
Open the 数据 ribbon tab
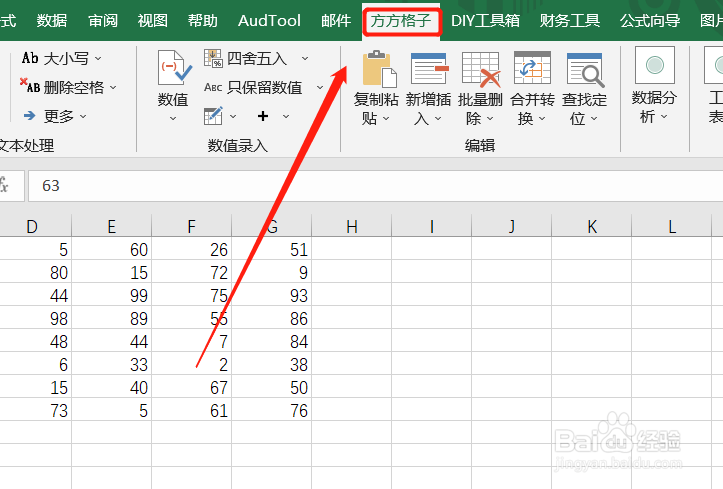point(52,21)
